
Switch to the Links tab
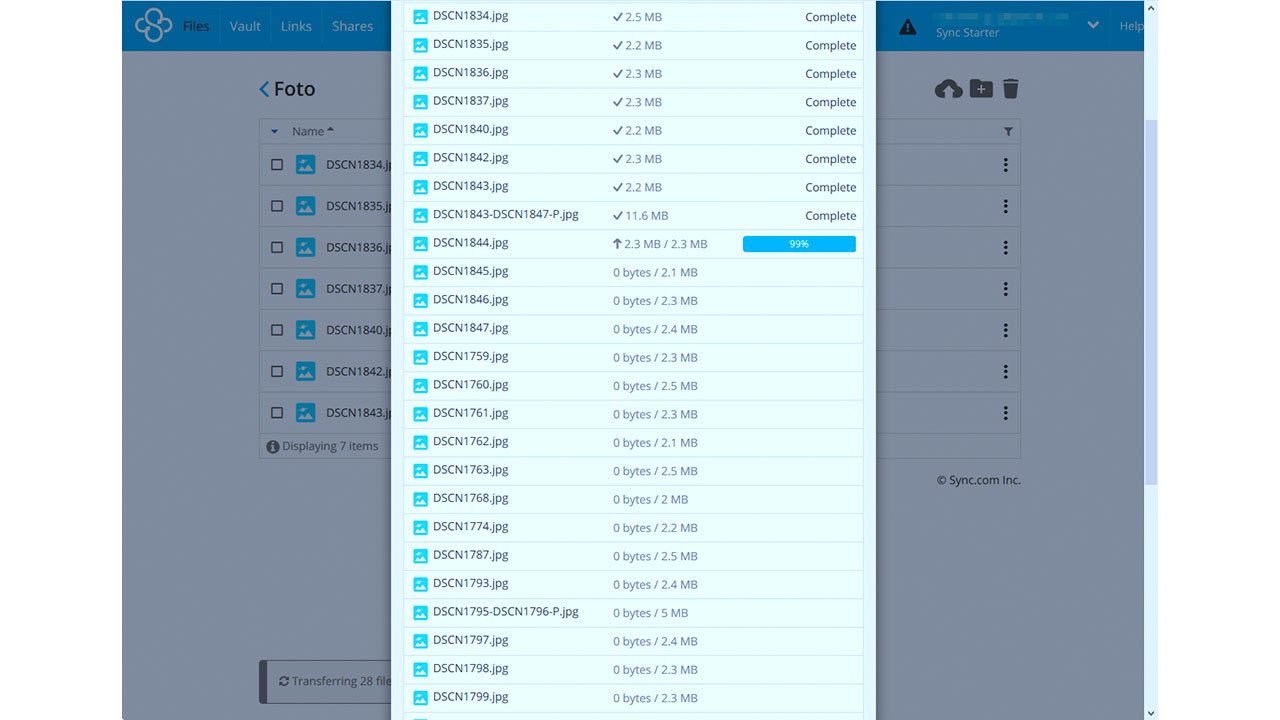296,26
